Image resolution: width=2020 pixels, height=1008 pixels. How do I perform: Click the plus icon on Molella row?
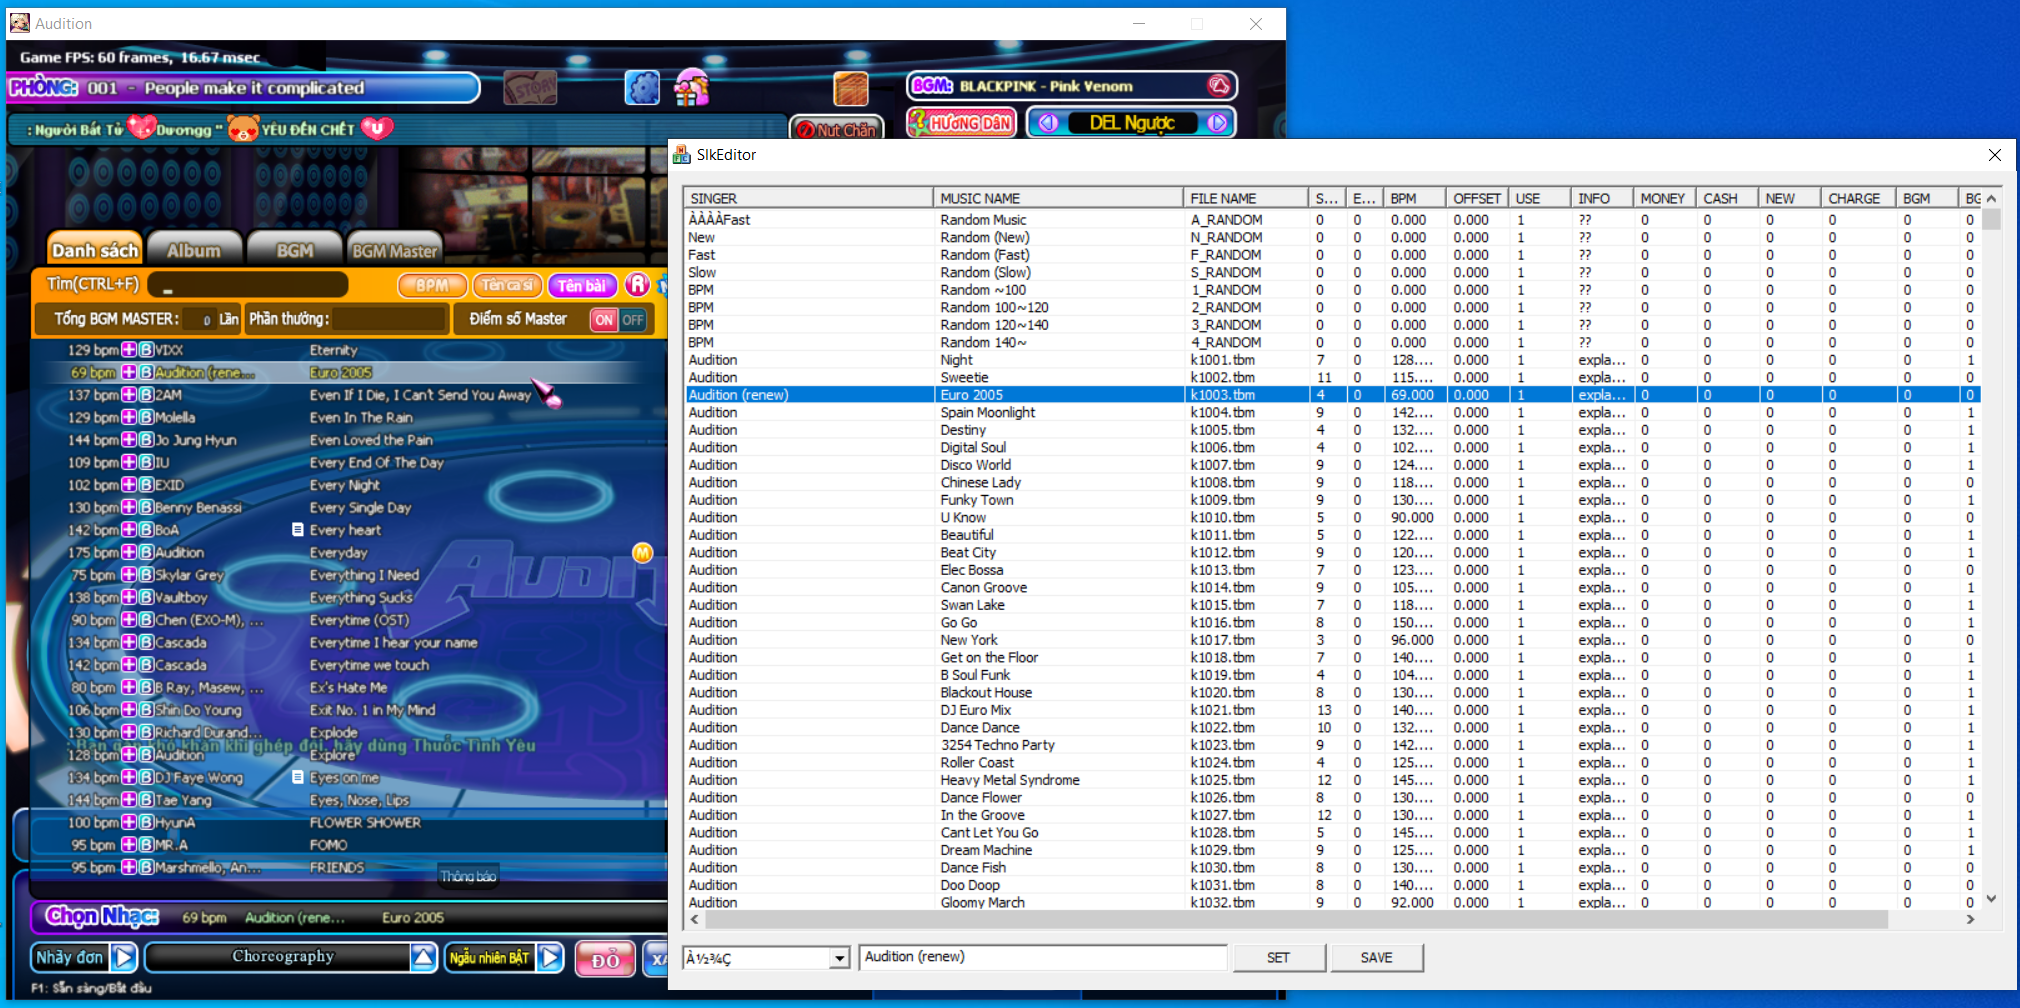click(x=129, y=417)
